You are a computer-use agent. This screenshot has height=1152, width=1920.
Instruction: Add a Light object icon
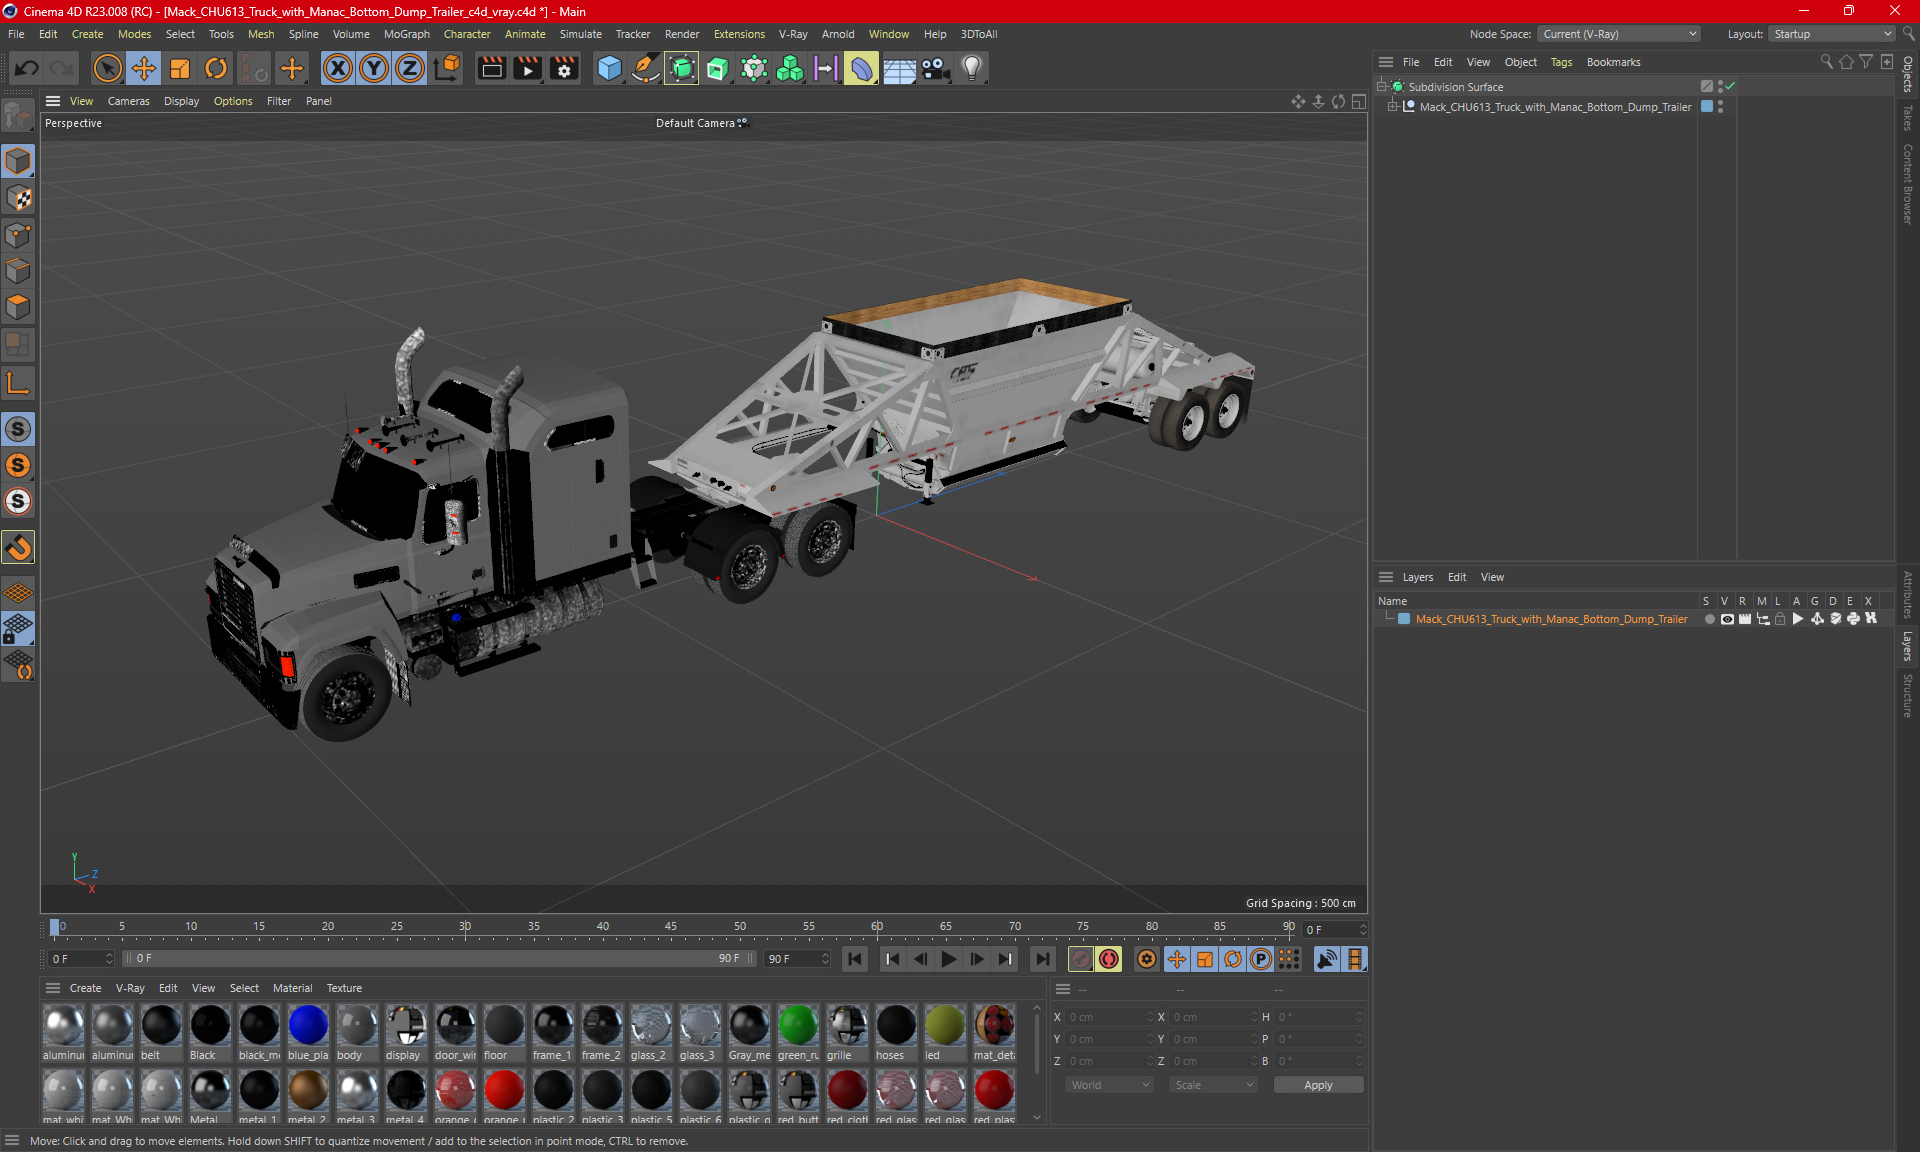click(x=972, y=68)
